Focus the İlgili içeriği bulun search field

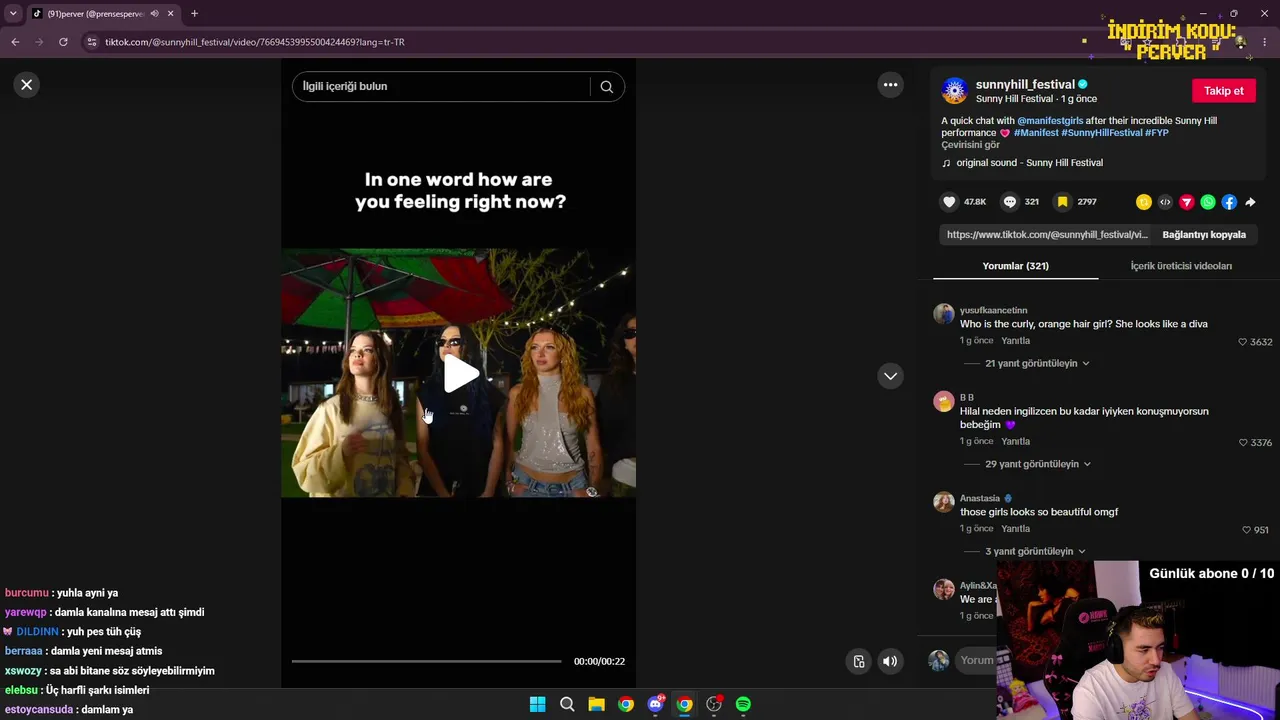point(441,86)
